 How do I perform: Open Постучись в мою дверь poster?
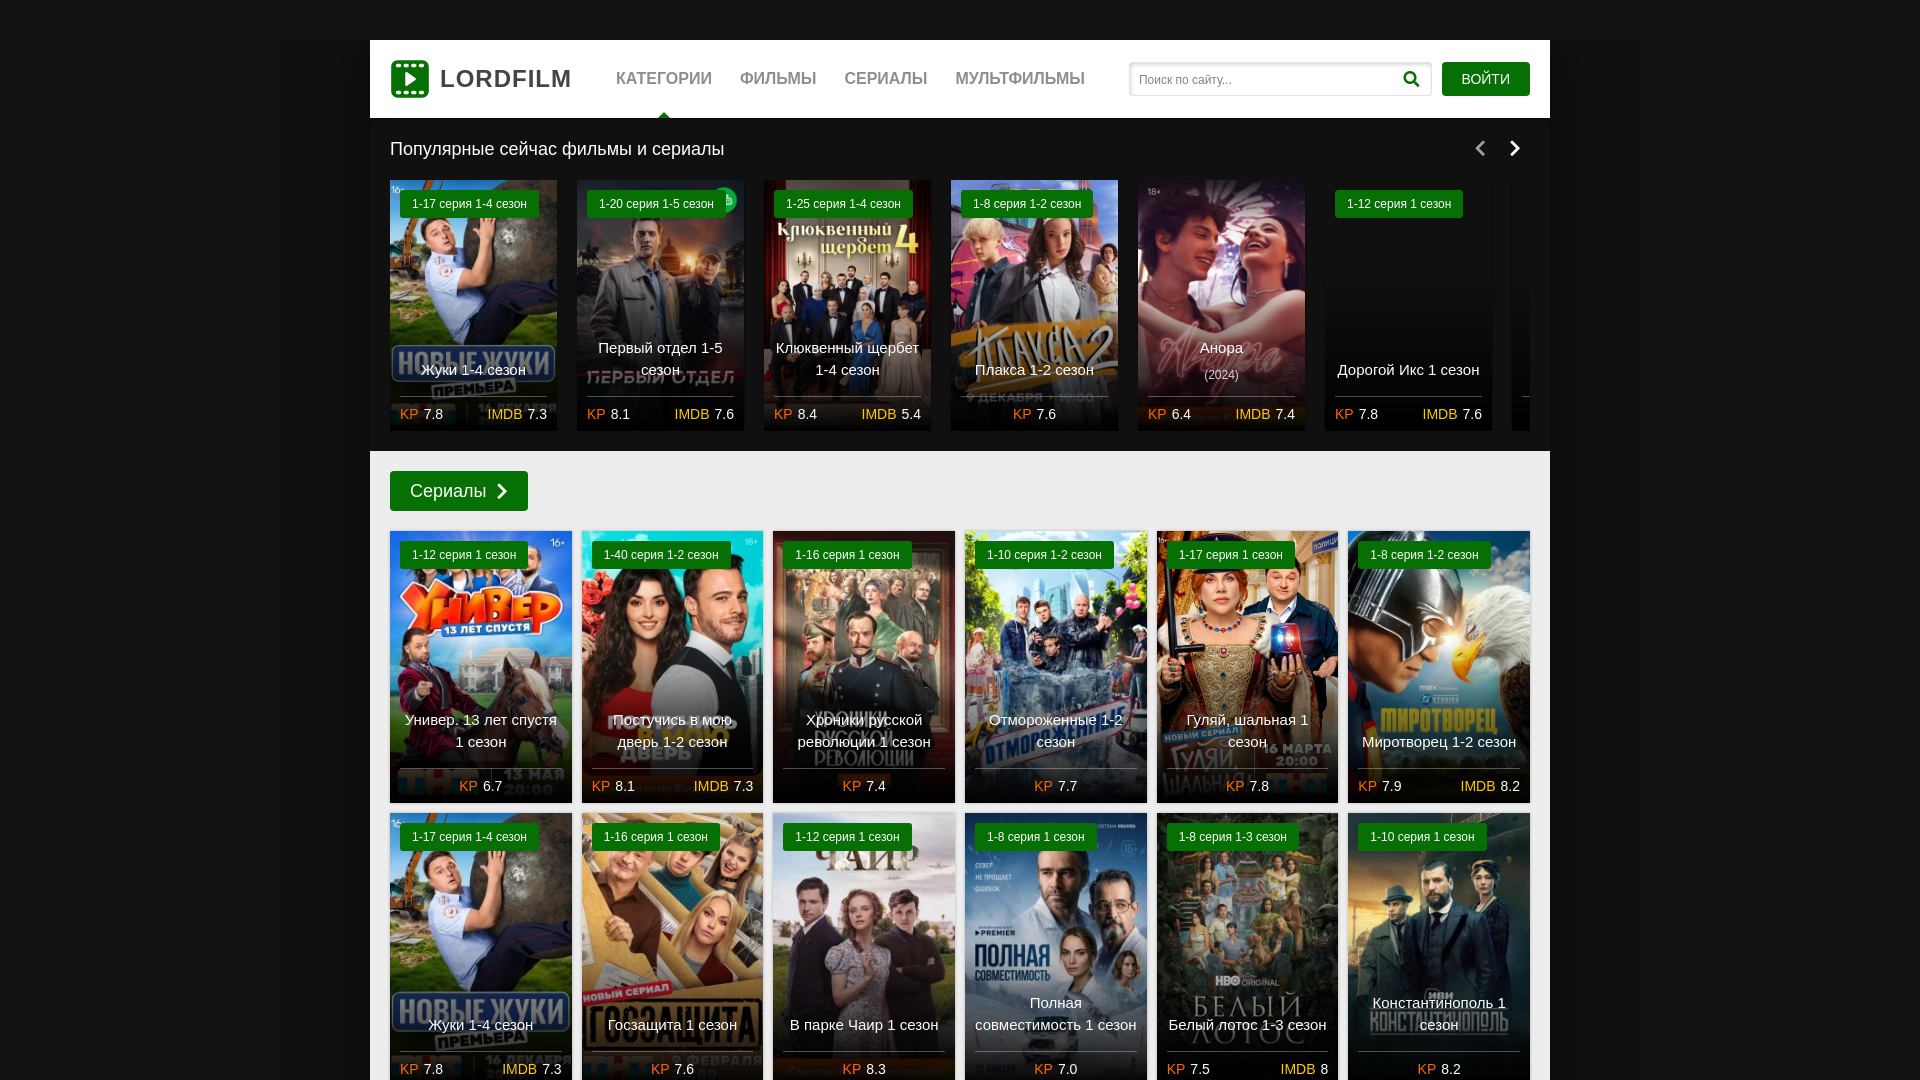[672, 667]
